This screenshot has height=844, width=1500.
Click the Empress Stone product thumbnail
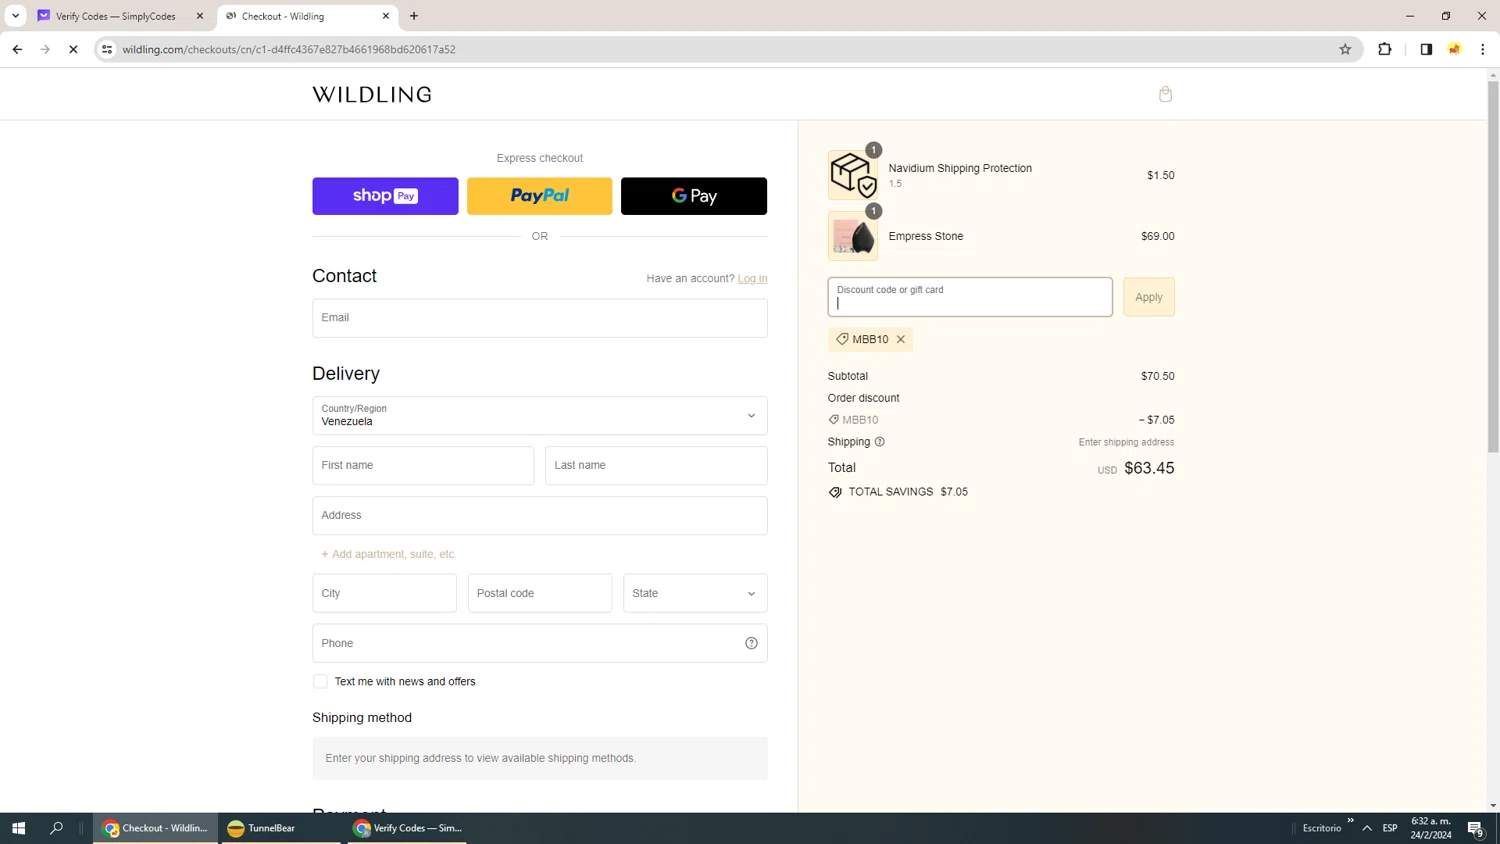pos(853,236)
